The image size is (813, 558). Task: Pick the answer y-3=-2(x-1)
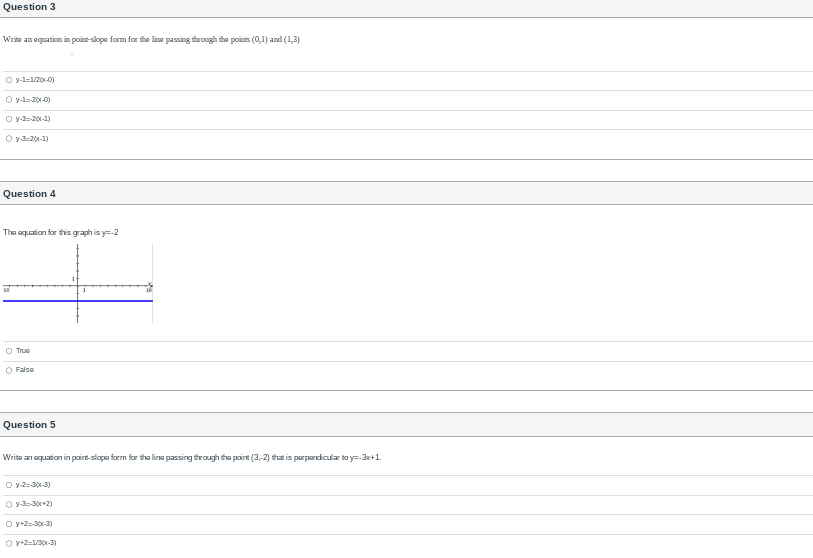[9, 119]
